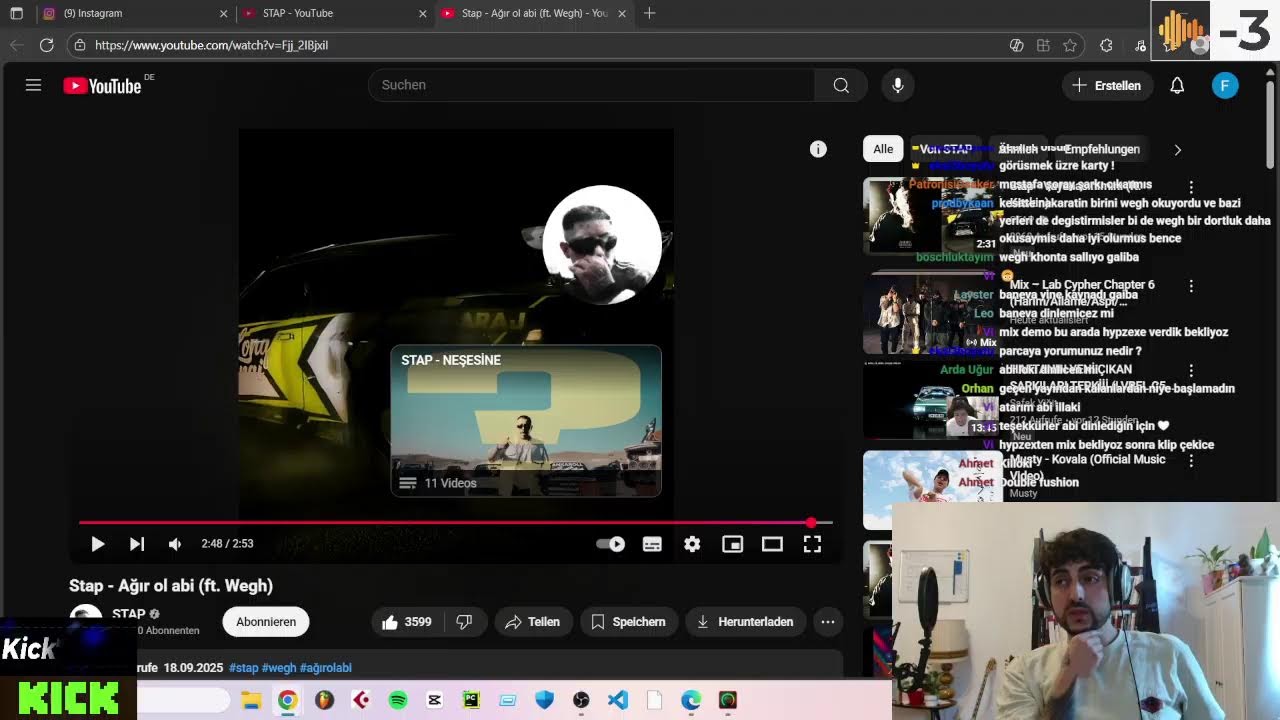This screenshot has height=720, width=1280.
Task: Open options for the 13:45 video
Action: click(x=1191, y=371)
